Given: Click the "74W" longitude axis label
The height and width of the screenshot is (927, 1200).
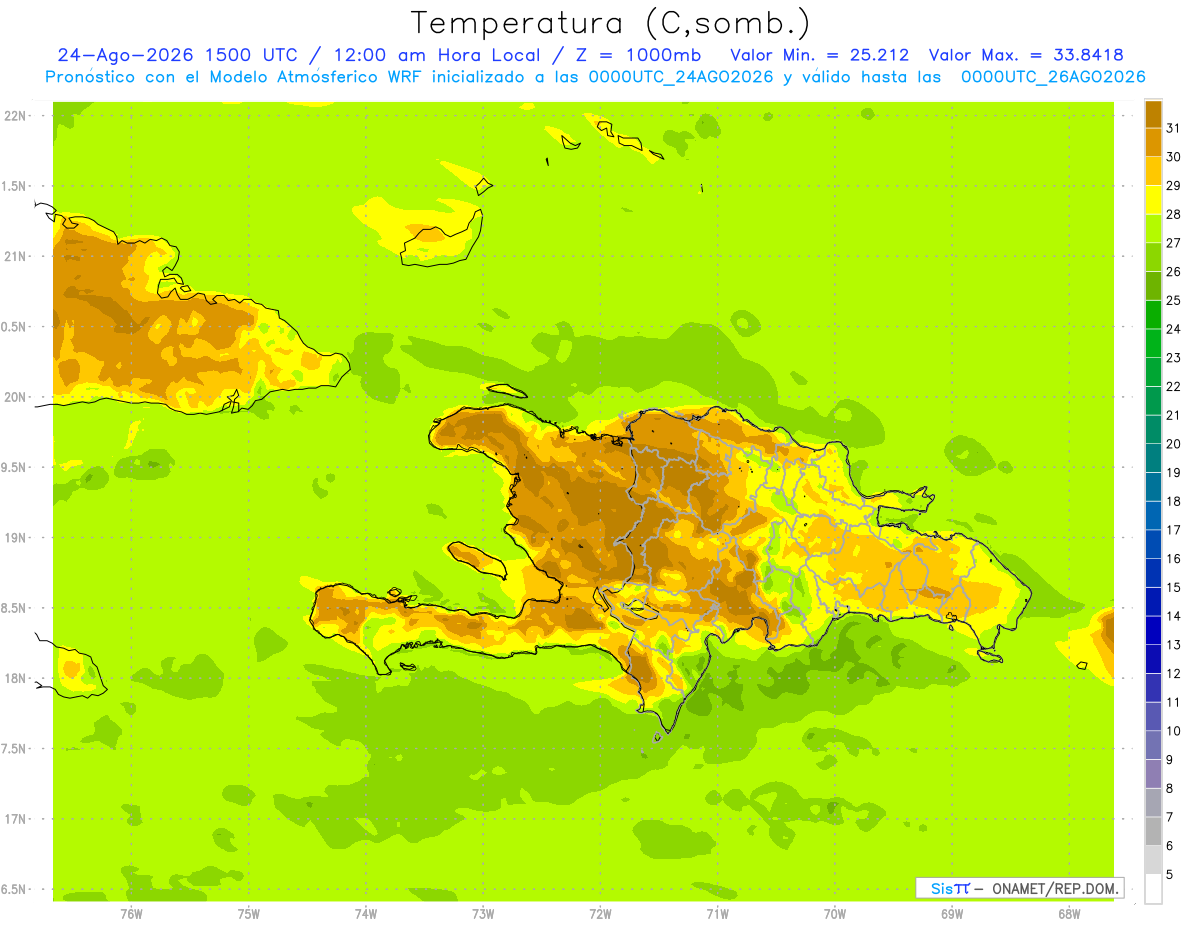Looking at the screenshot, I should click(x=366, y=914).
